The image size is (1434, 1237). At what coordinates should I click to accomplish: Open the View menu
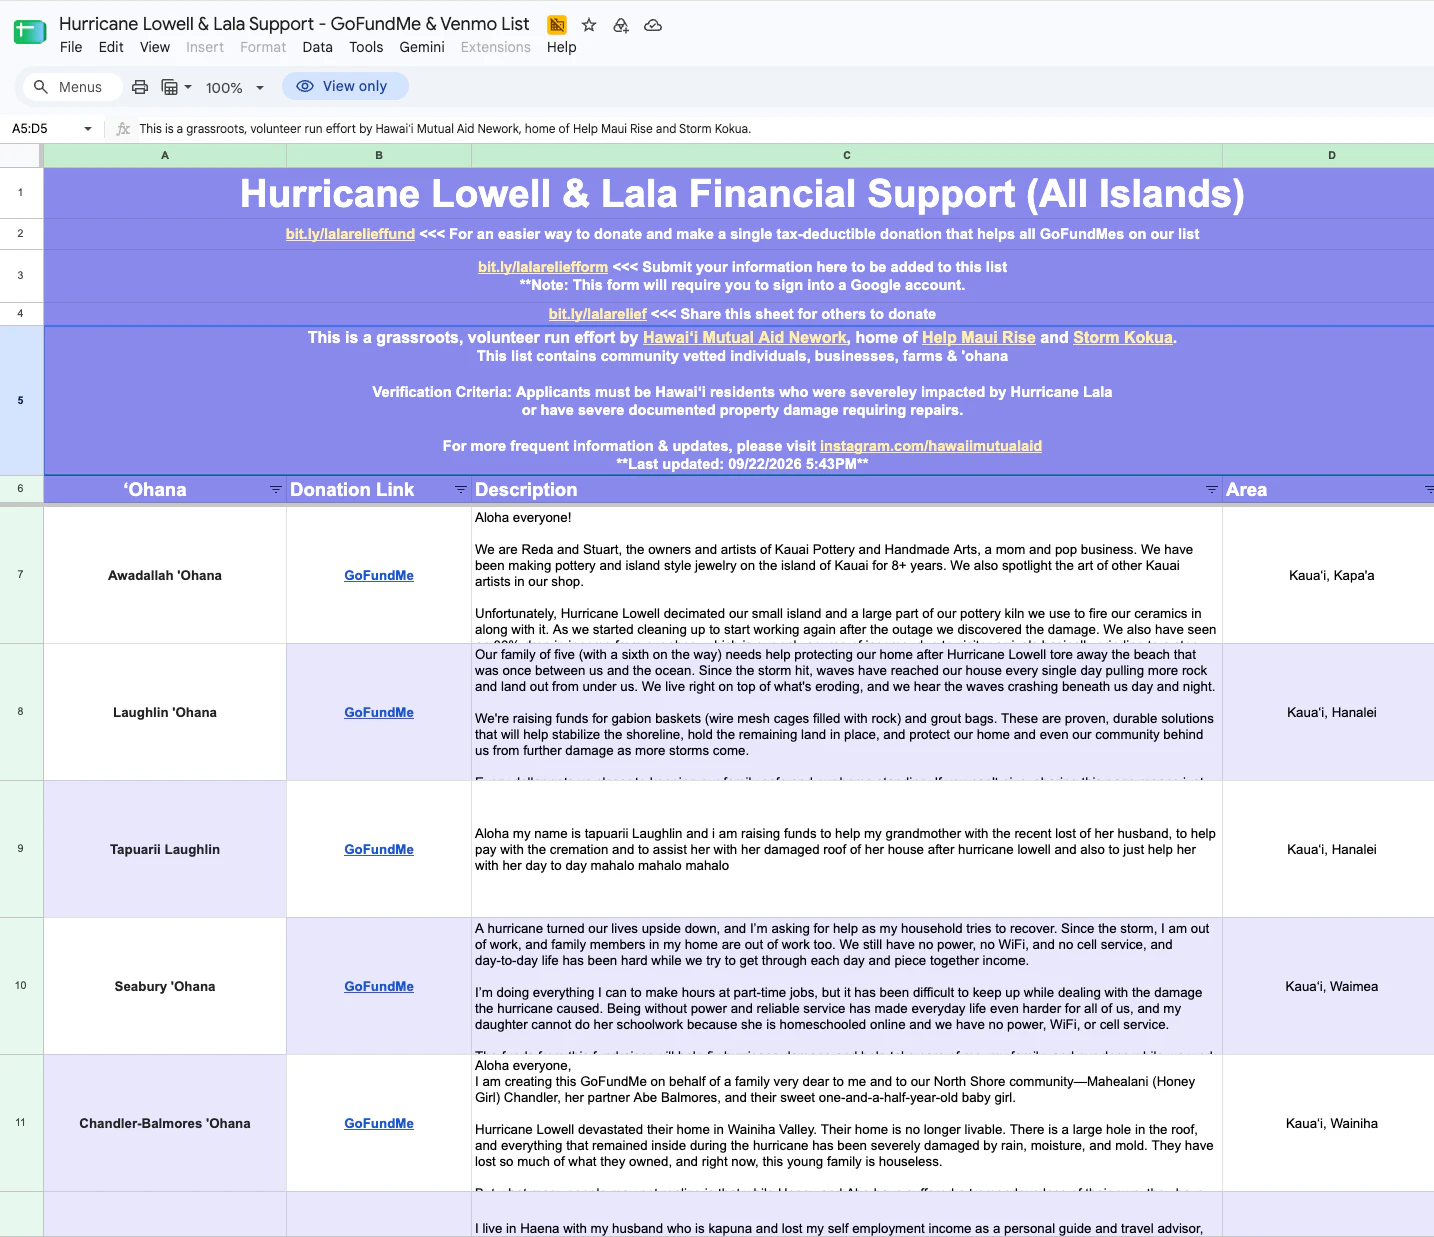pyautogui.click(x=155, y=47)
